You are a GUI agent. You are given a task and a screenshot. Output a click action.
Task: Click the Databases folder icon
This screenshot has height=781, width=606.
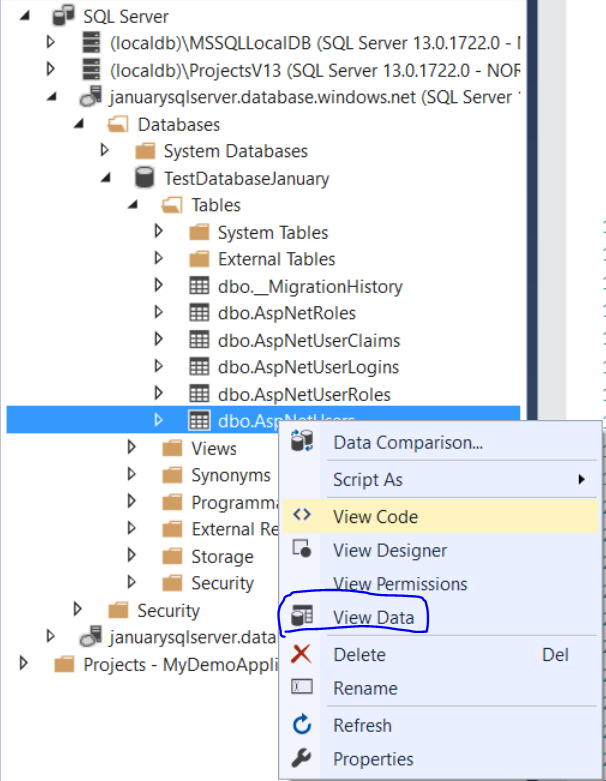click(x=118, y=124)
